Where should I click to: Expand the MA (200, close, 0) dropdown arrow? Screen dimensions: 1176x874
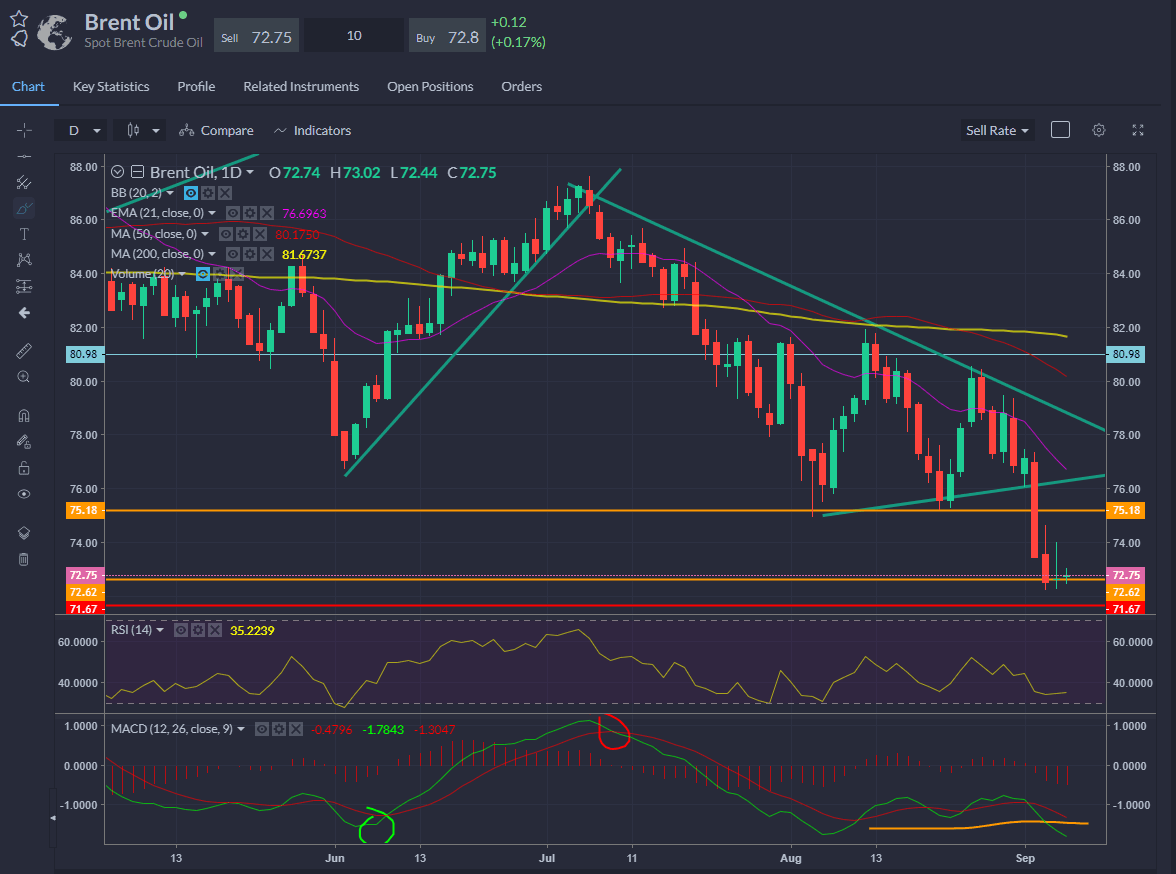click(x=212, y=254)
